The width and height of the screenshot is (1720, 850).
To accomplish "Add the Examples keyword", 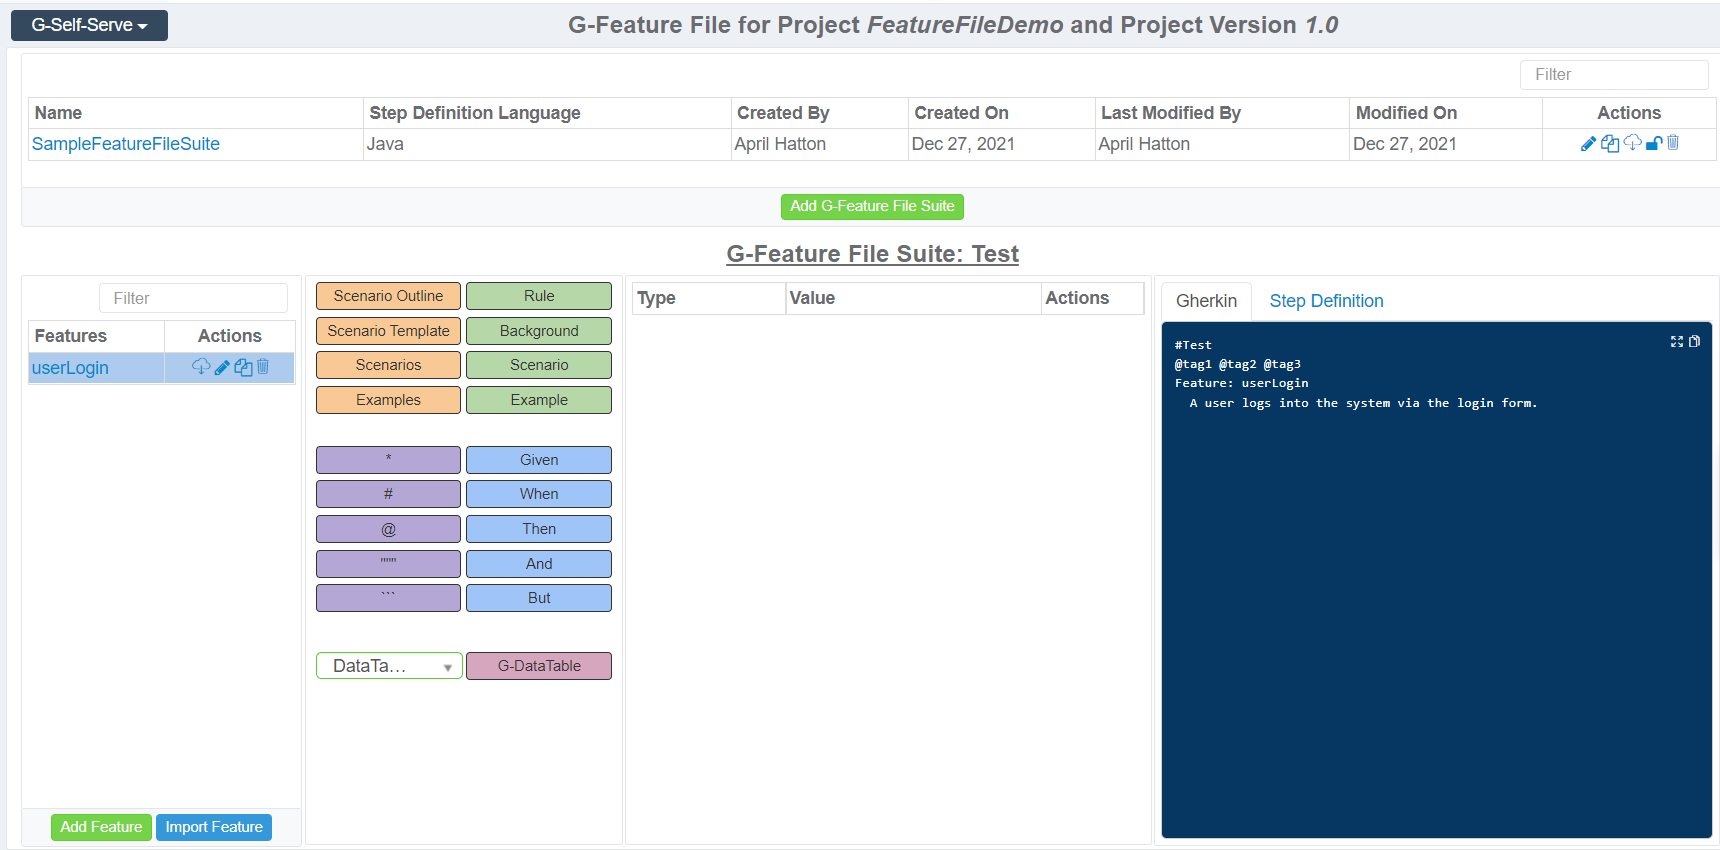I will pos(388,400).
